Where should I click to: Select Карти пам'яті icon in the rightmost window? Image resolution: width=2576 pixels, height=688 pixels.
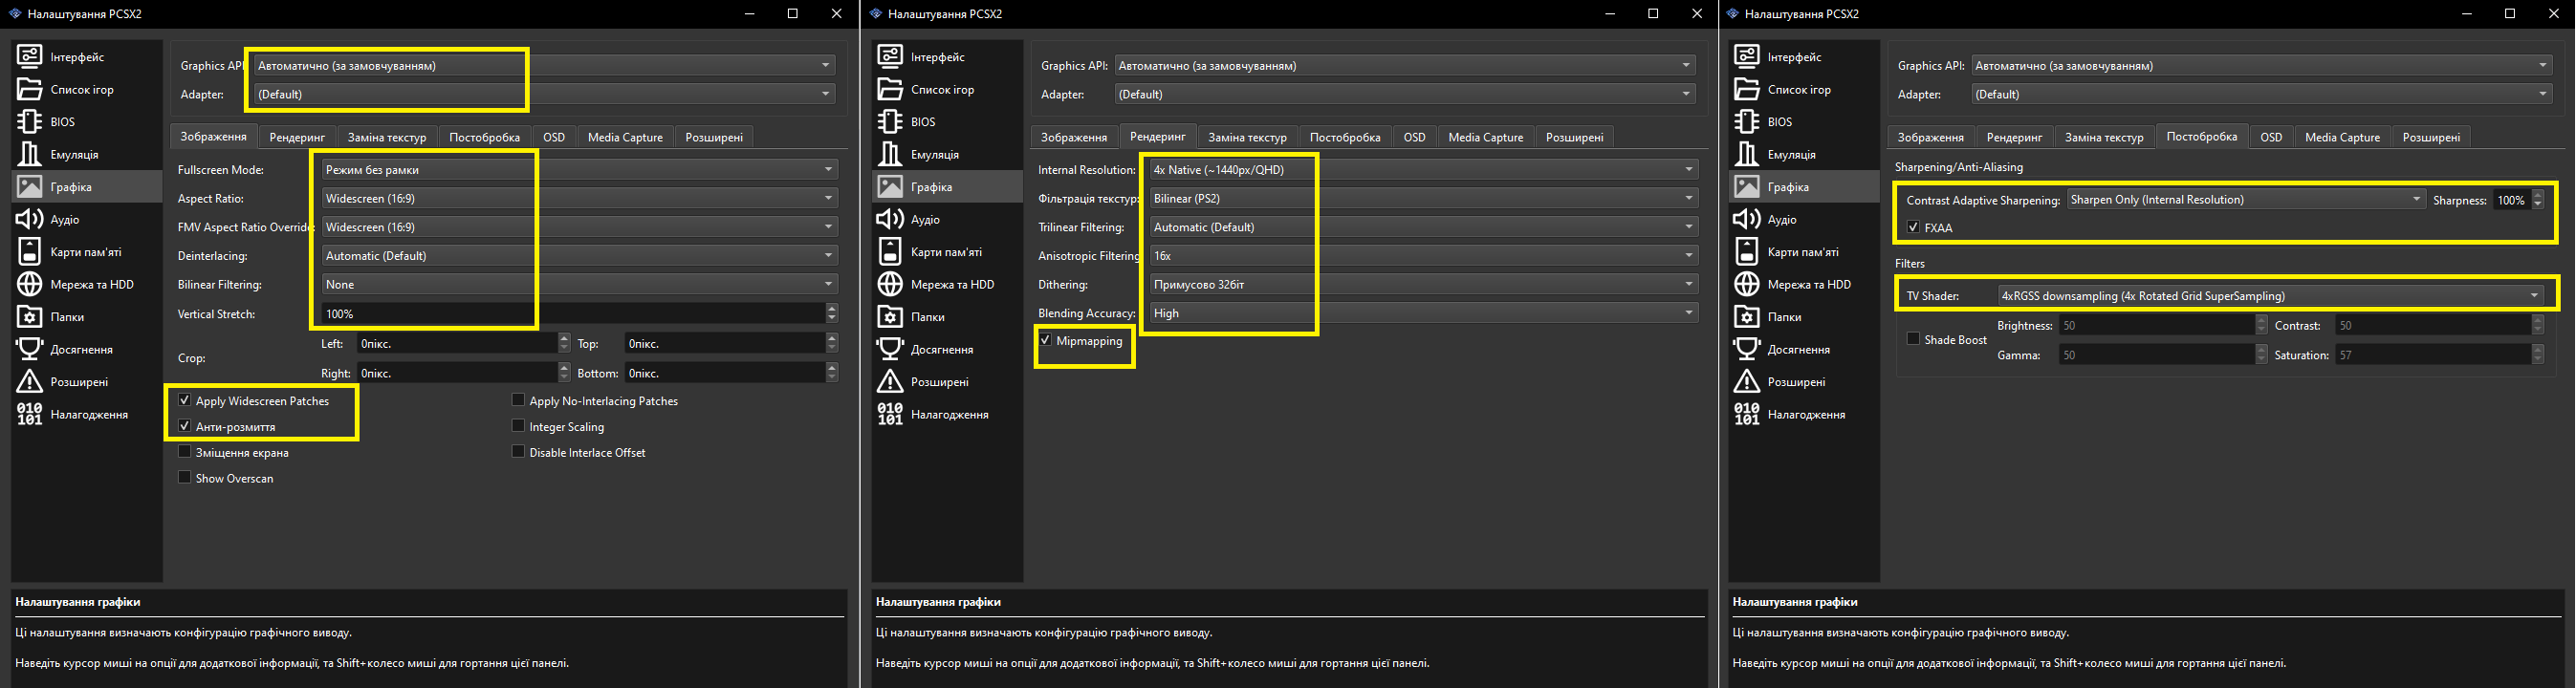[1747, 252]
